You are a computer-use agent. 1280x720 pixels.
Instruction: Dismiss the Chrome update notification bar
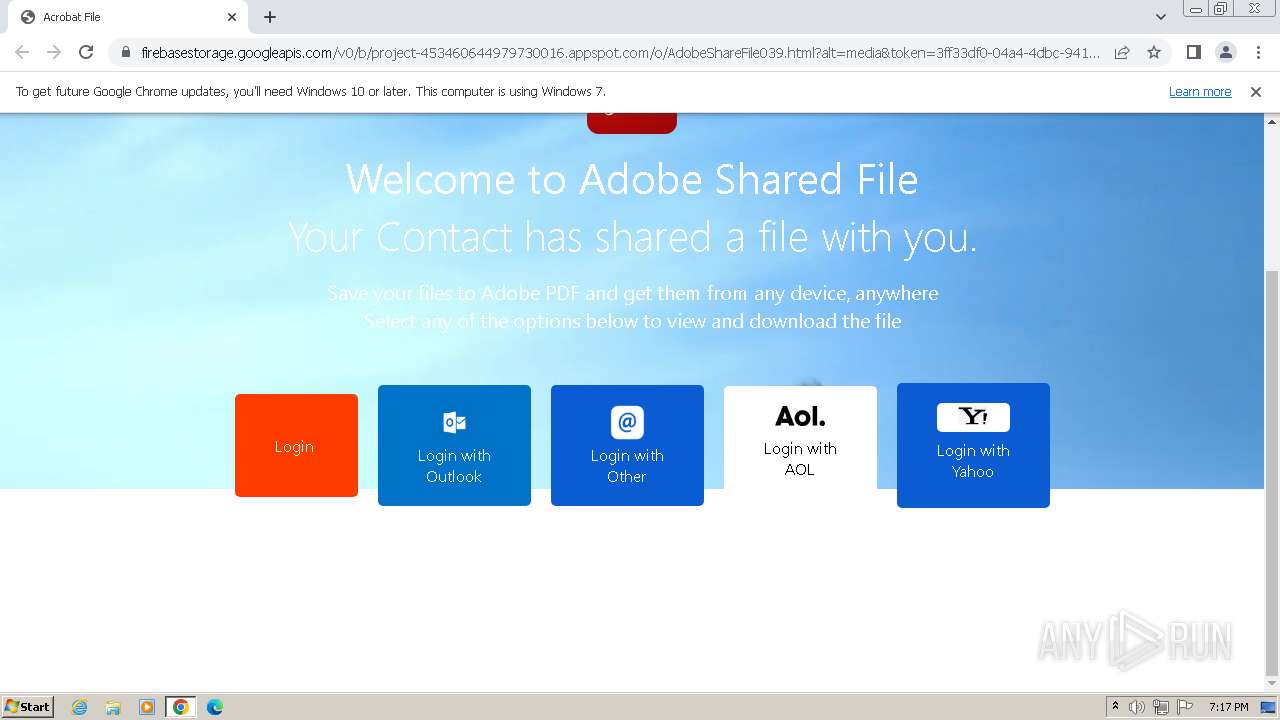tap(1256, 92)
